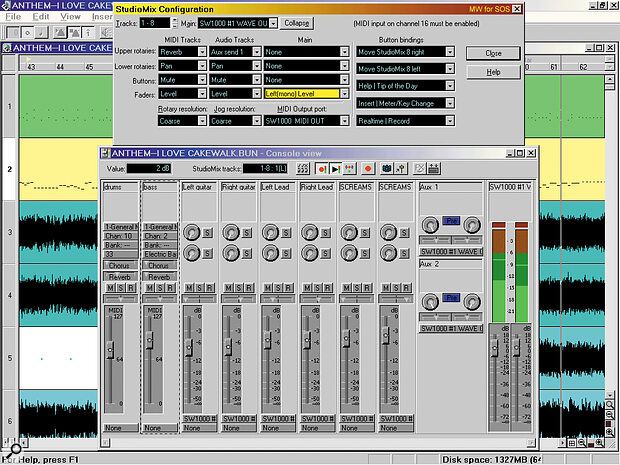Click the Reverb button on bass strip
Screen dimensions: 620x465
point(159,277)
